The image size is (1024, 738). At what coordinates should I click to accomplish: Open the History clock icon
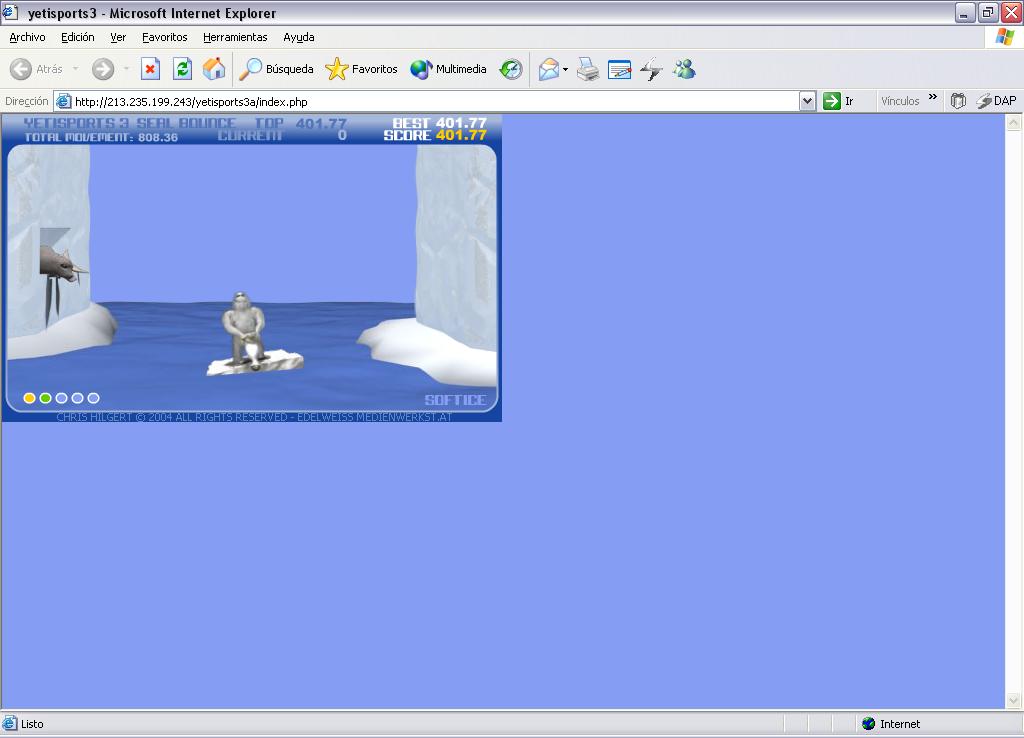(511, 69)
